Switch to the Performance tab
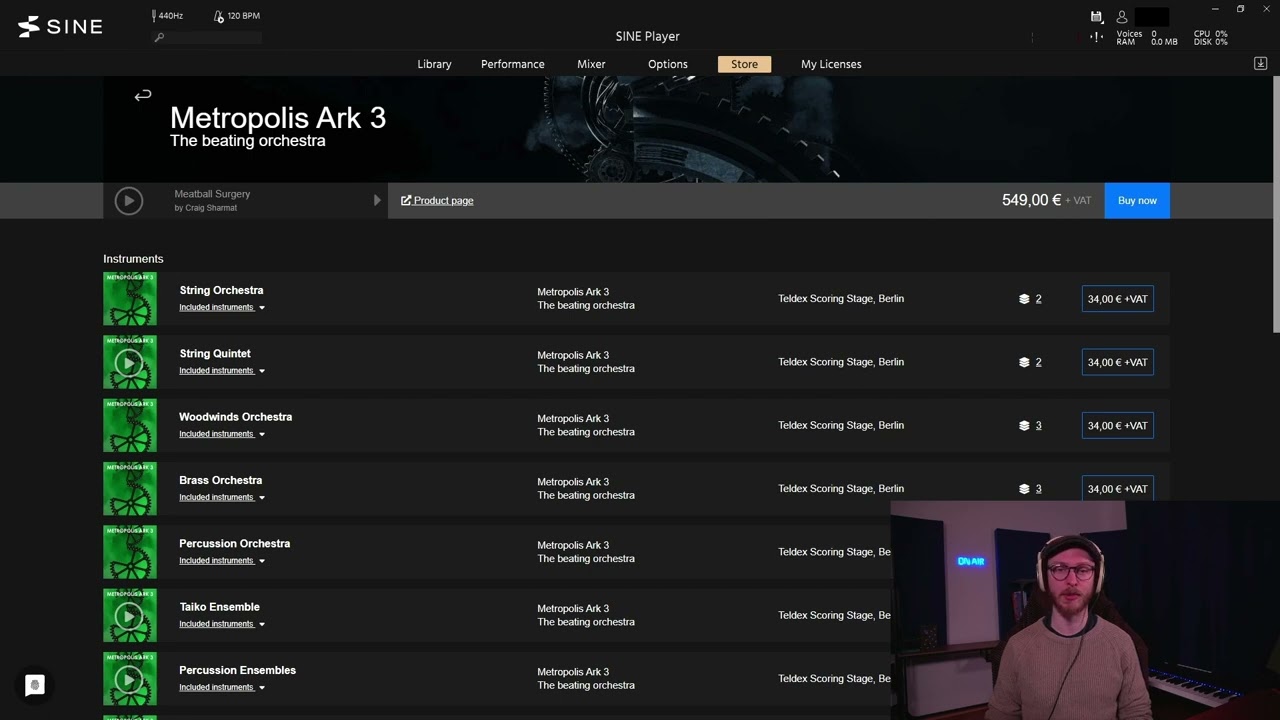This screenshot has width=1280, height=720. pos(512,64)
